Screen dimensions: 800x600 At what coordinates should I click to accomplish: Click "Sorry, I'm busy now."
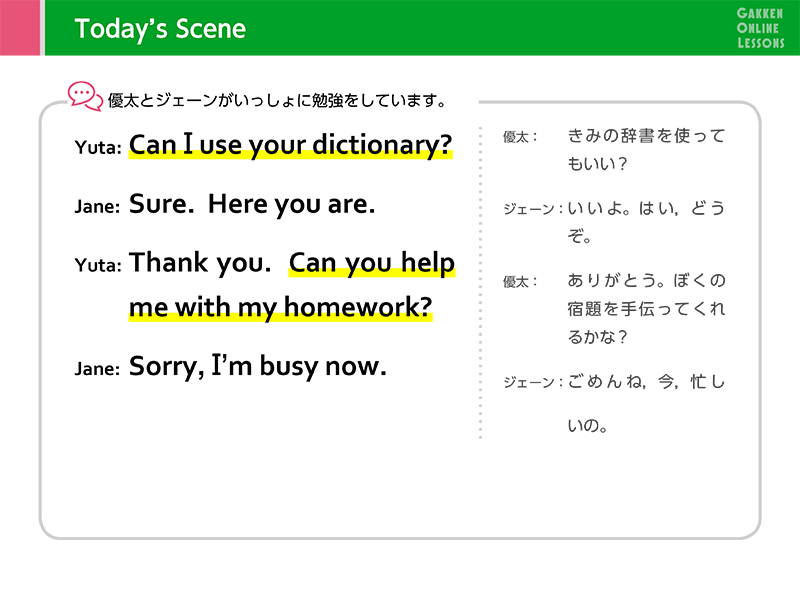pyautogui.click(x=258, y=366)
